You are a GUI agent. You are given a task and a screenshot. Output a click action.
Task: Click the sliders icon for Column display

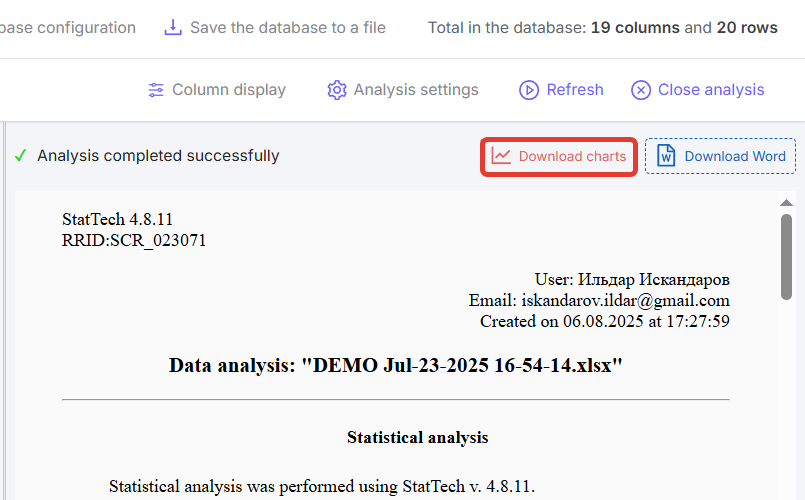pyautogui.click(x=156, y=90)
